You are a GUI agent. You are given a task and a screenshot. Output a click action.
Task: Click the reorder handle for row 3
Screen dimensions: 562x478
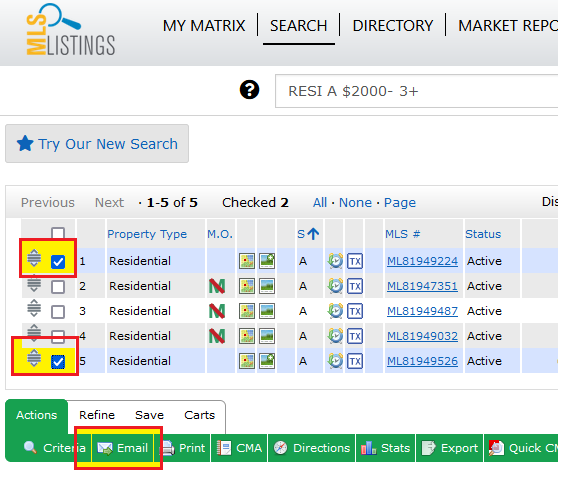point(34,308)
